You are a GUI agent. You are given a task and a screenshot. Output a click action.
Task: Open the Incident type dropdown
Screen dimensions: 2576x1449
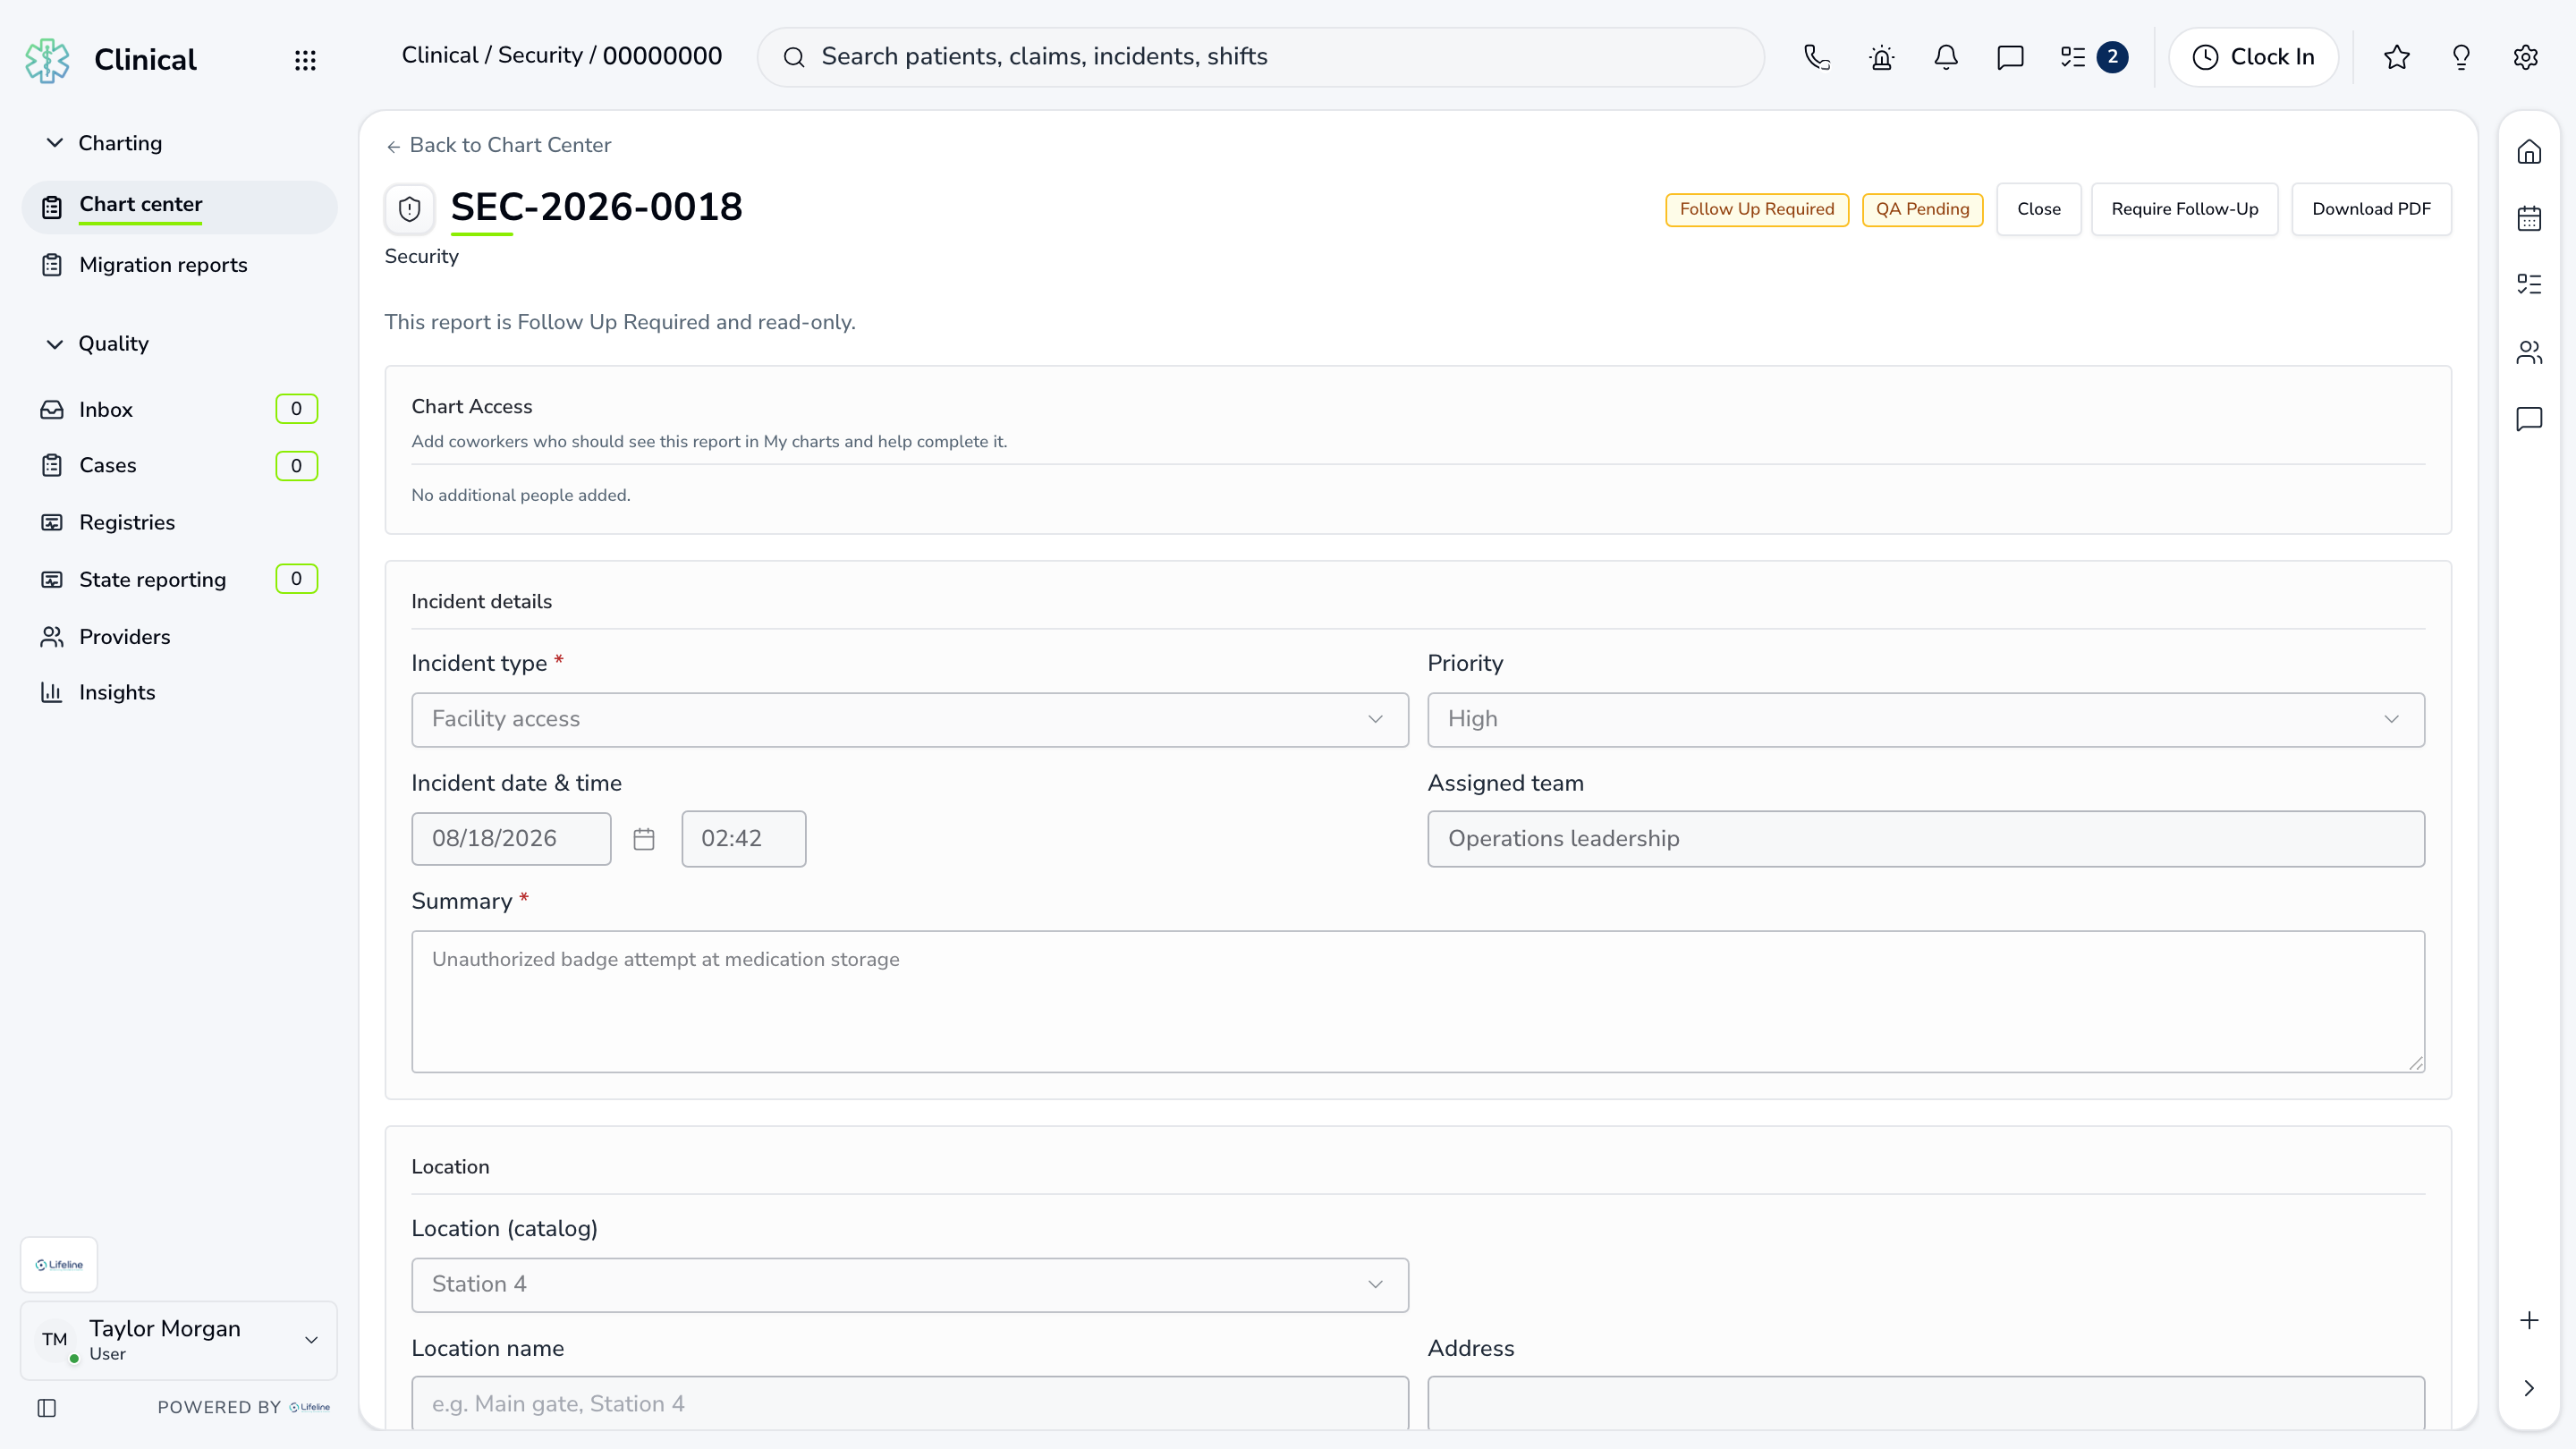(x=910, y=719)
